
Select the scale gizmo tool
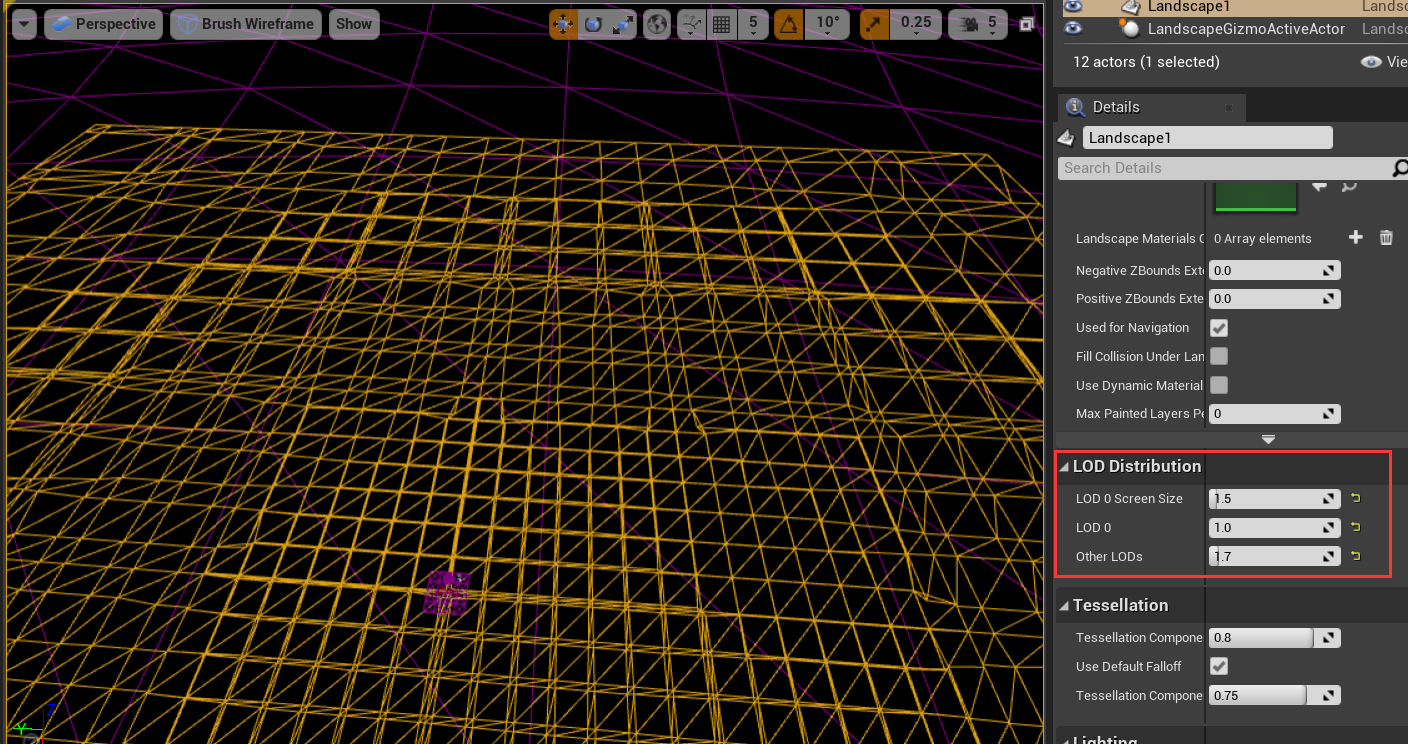point(623,24)
